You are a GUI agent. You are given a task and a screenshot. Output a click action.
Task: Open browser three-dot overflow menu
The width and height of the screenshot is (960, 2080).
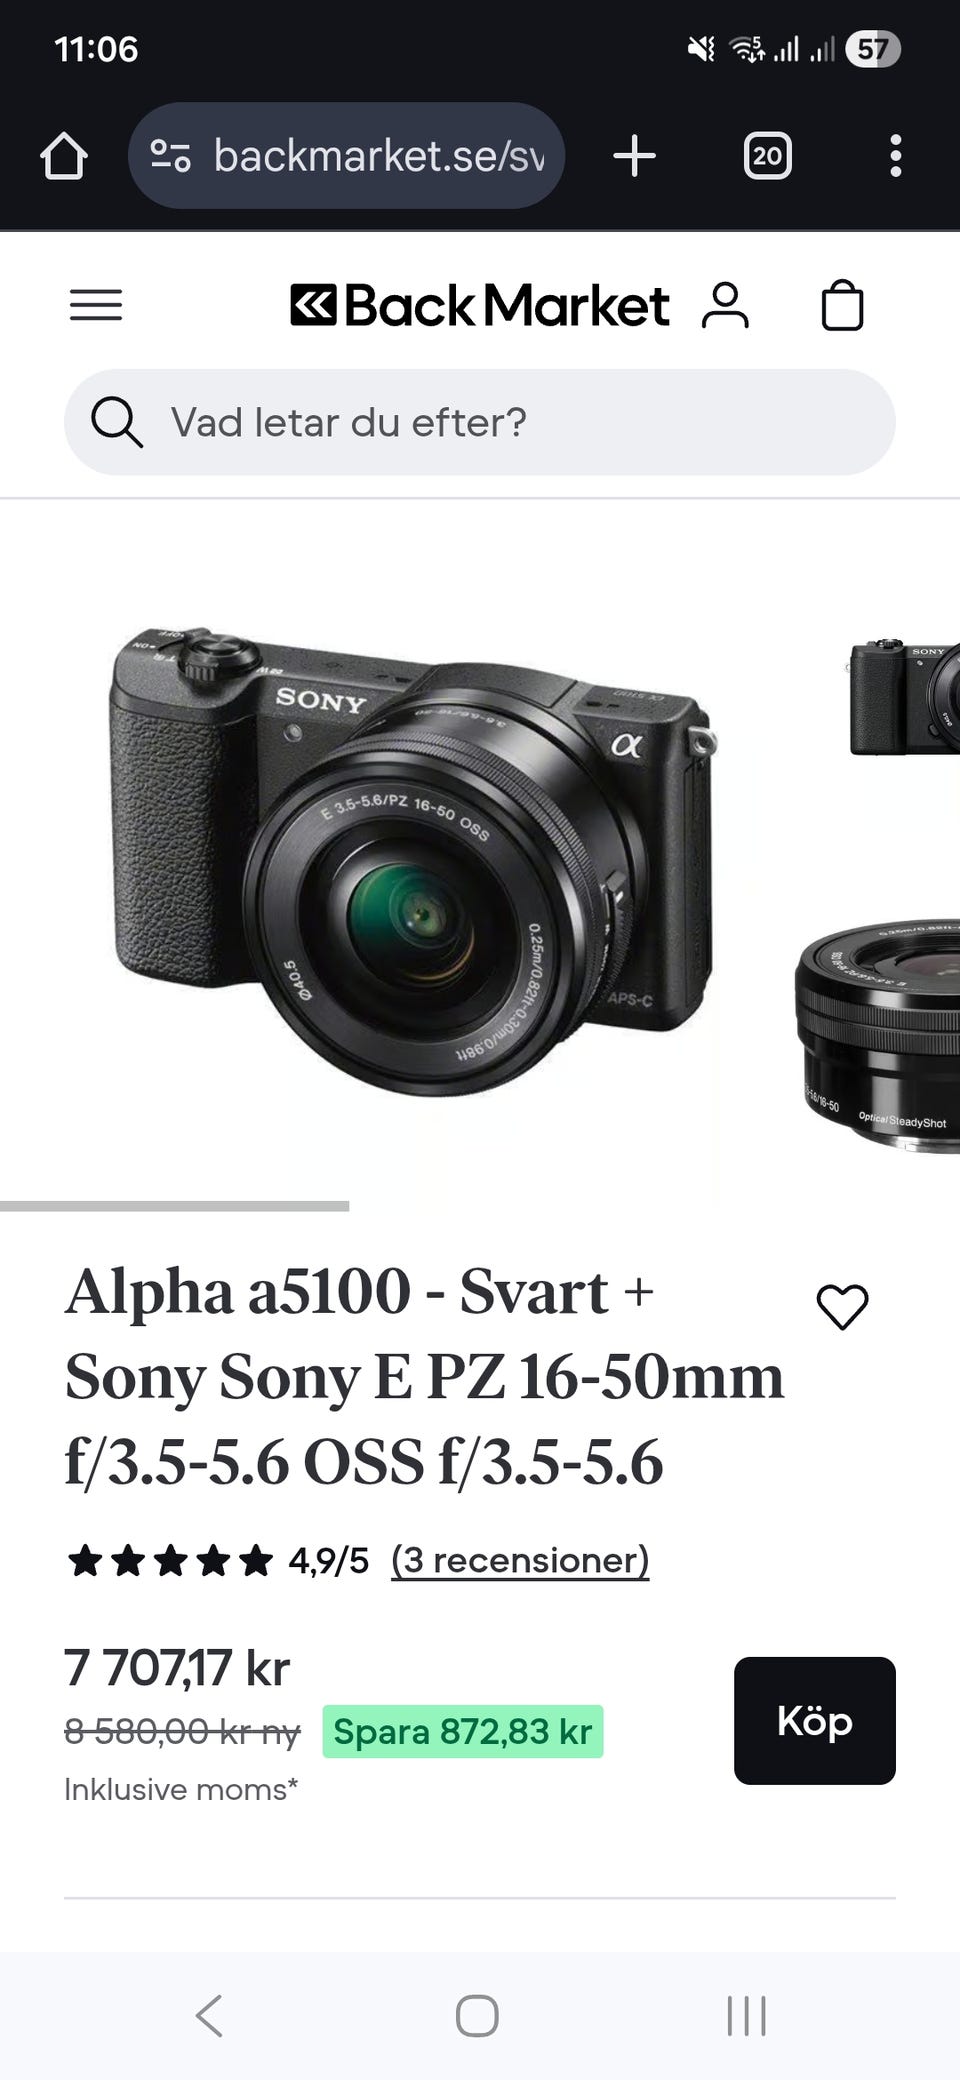[x=895, y=156]
